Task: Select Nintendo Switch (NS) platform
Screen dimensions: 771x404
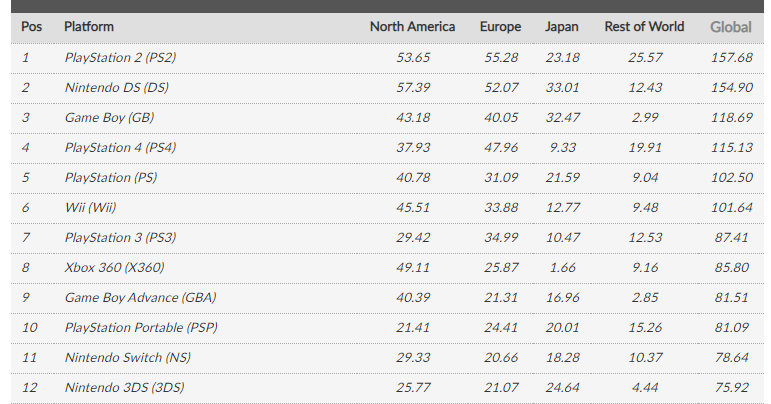Action: pos(127,357)
